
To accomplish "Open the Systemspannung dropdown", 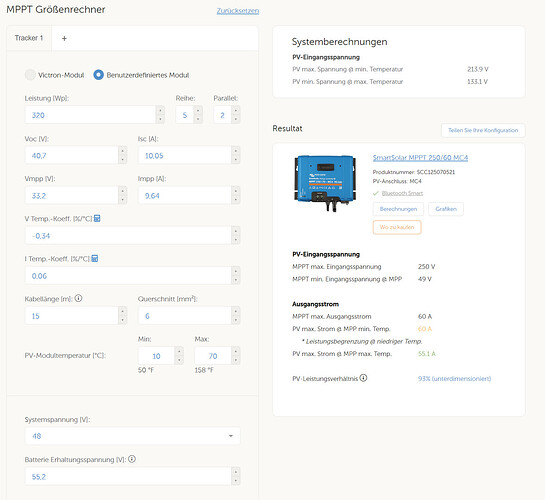I will point(132,436).
